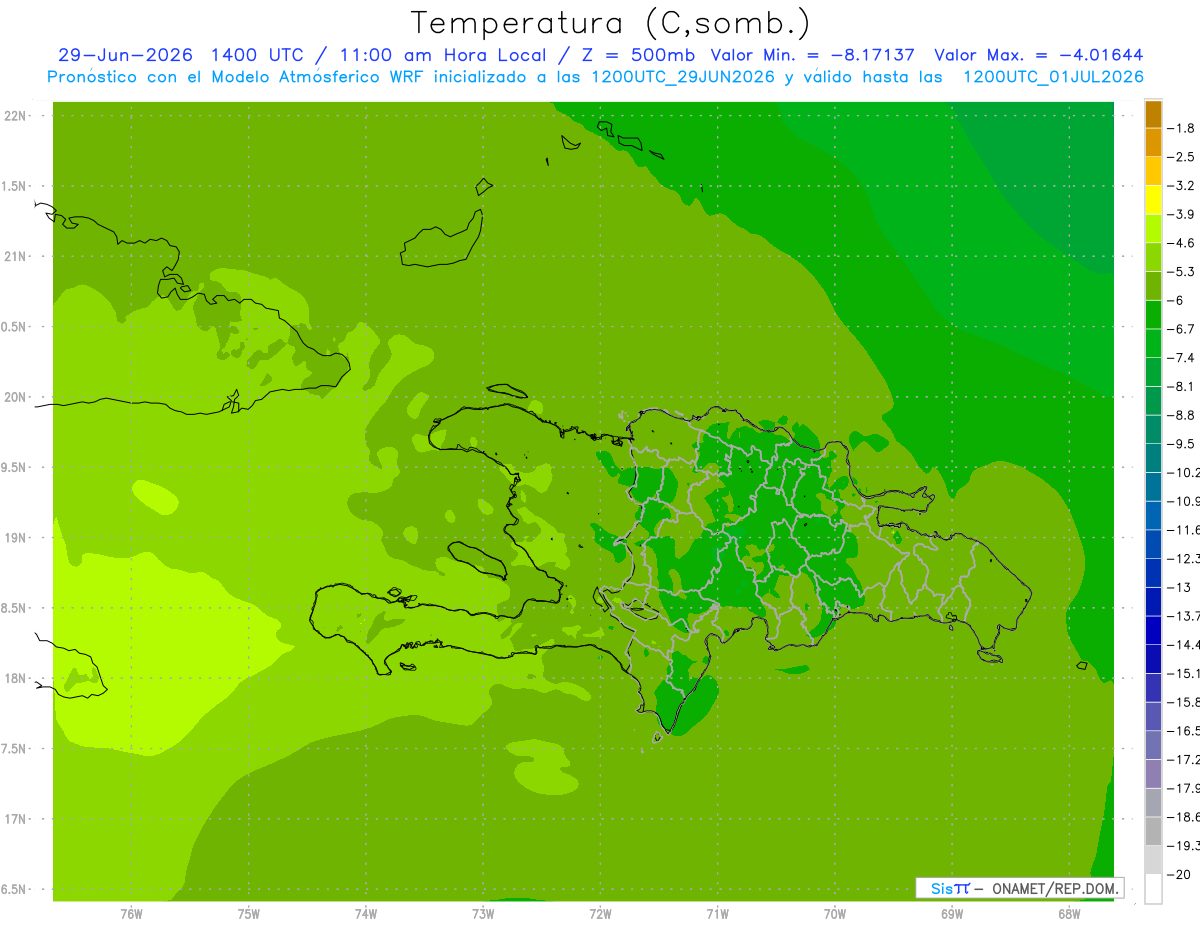The image size is (1200, 927).
Task: Click the '74W' longitude axis label
Action: 365,914
